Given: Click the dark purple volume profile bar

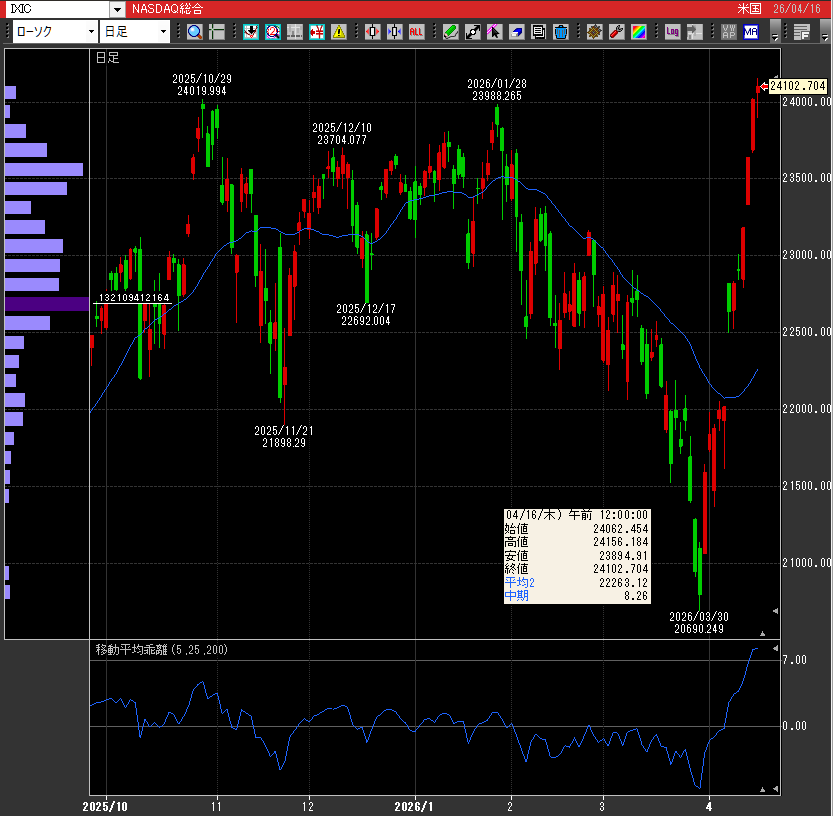Looking at the screenshot, I should (x=47, y=304).
